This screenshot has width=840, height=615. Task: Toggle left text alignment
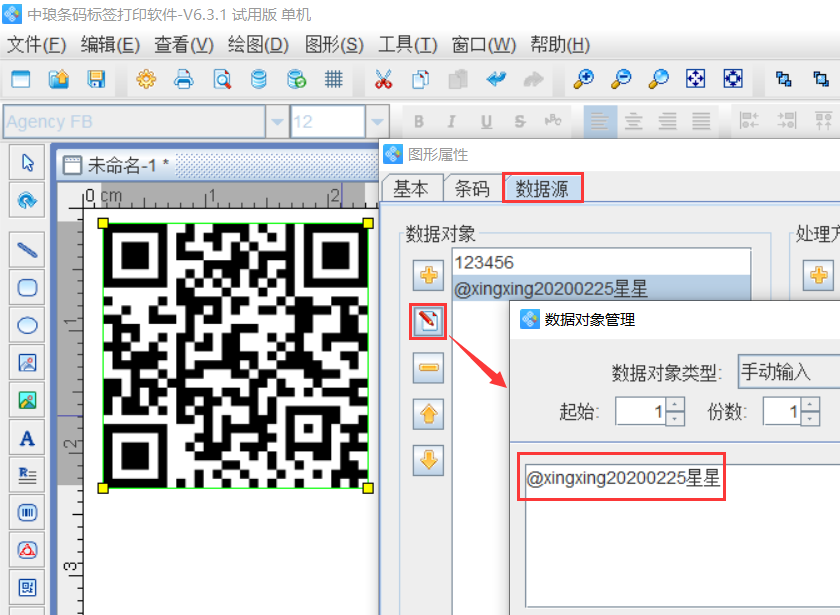click(599, 122)
